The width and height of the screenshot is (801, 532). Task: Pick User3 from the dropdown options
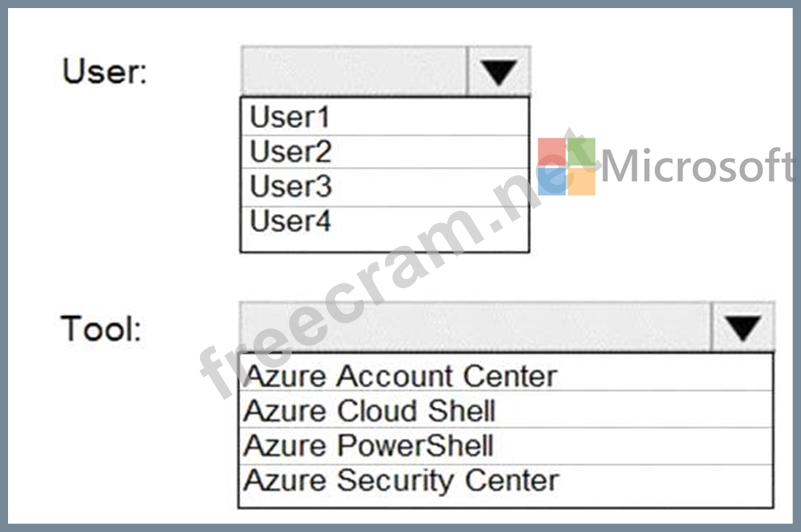(385, 187)
